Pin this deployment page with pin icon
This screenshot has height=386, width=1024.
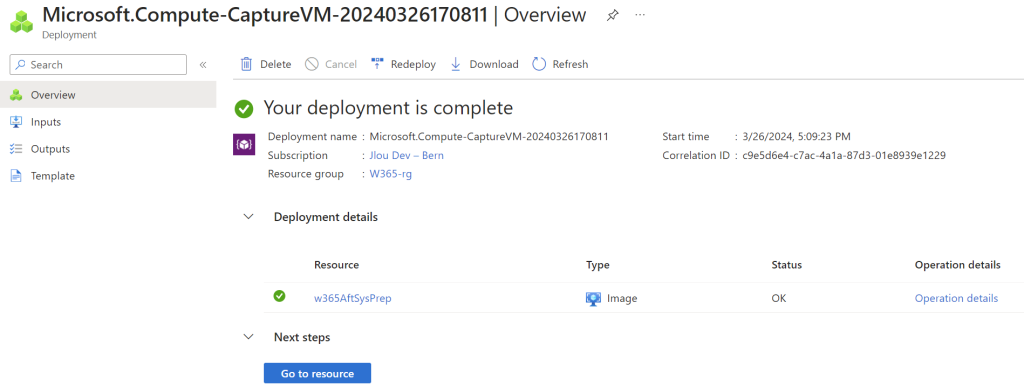tap(612, 15)
